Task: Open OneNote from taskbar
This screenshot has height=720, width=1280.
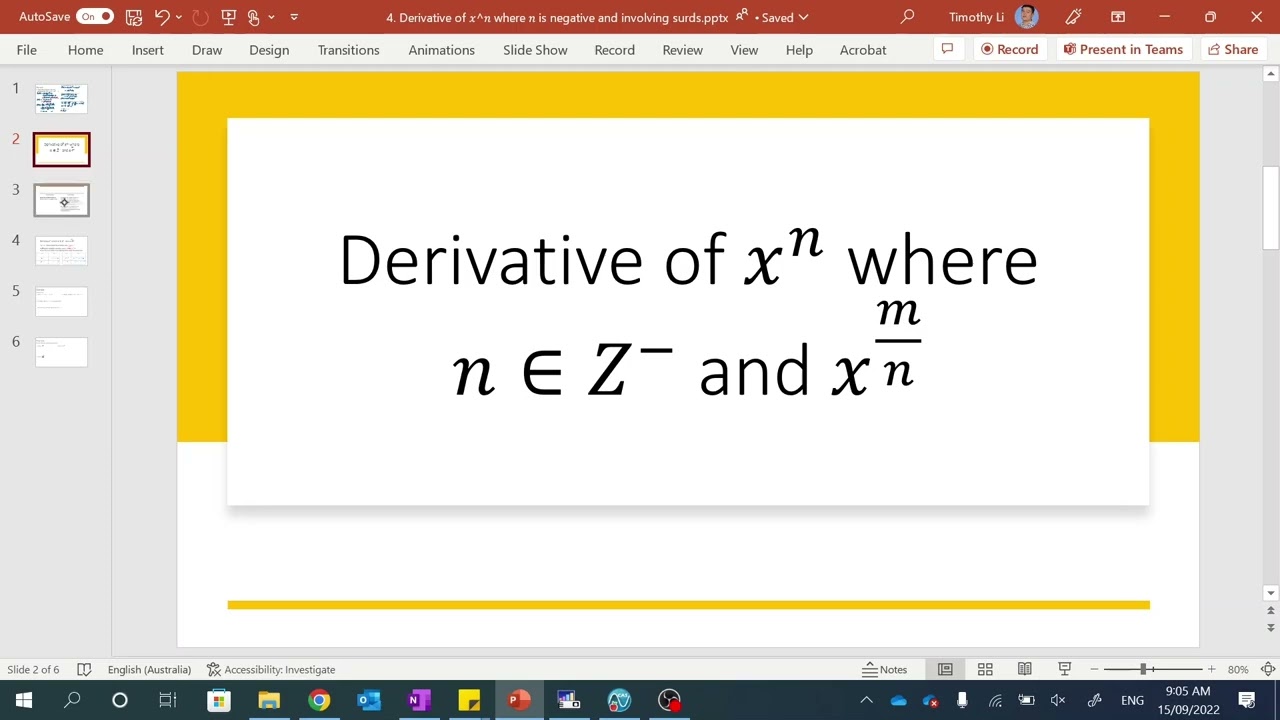Action: [x=419, y=700]
